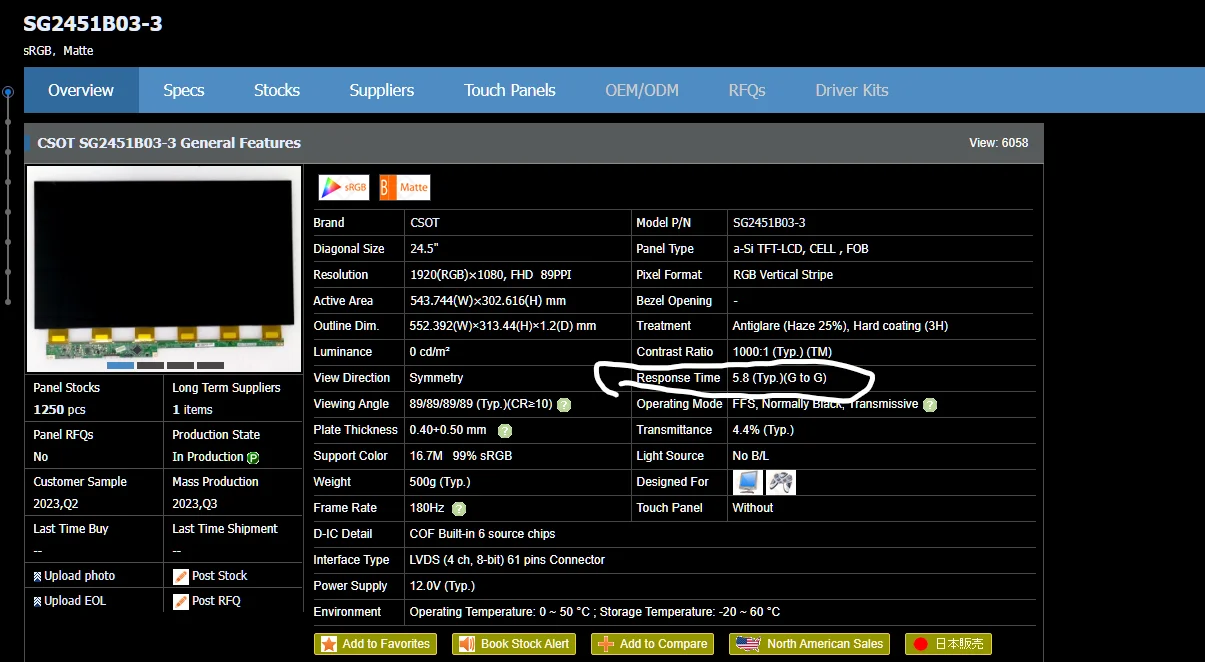Image resolution: width=1205 pixels, height=662 pixels.
Task: Click the pencil icon beside Post Stock
Action: click(x=181, y=576)
